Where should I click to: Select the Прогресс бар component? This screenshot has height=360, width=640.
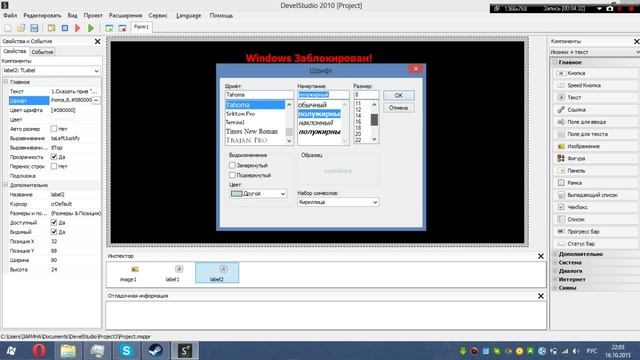coord(595,231)
